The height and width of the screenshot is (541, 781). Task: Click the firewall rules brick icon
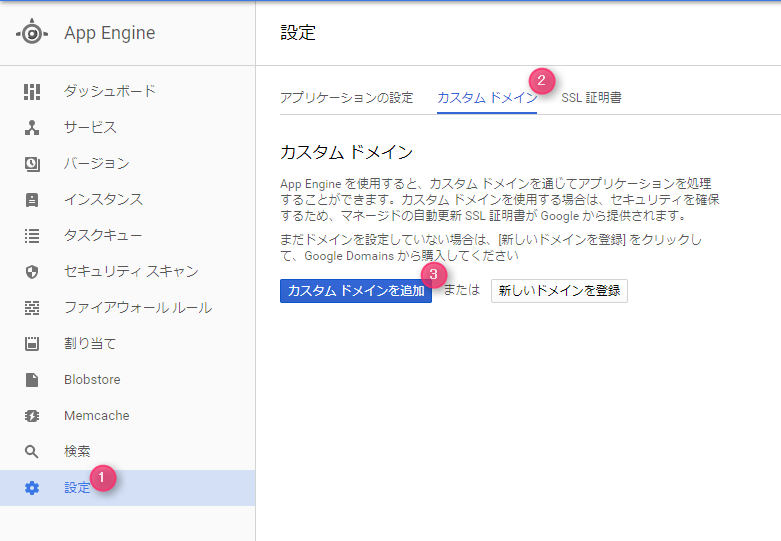click(x=32, y=308)
